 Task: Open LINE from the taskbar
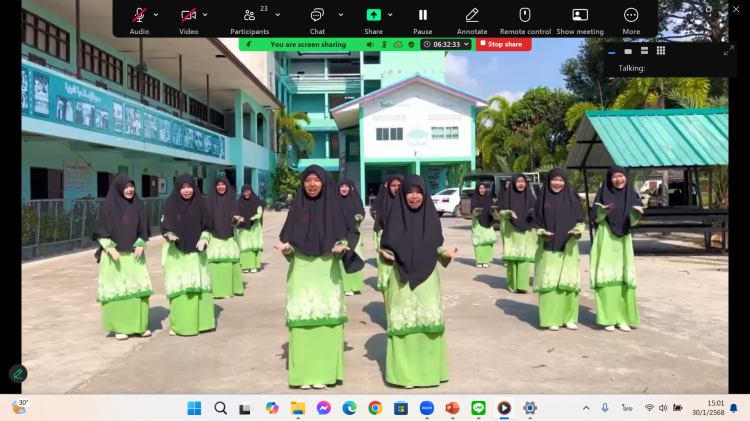click(478, 408)
